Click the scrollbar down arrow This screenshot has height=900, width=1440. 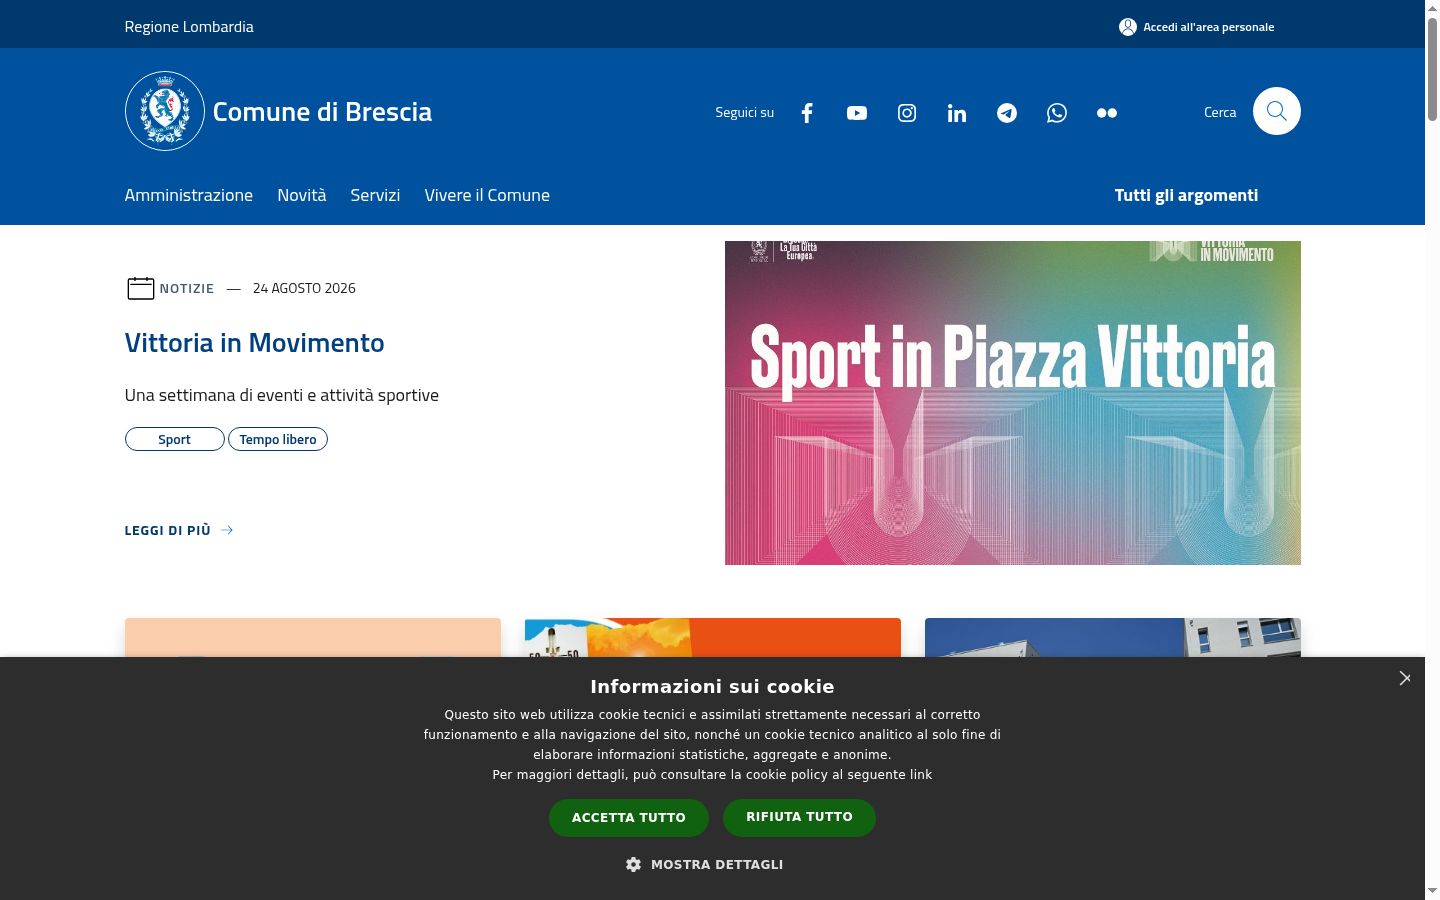pos(1432,891)
